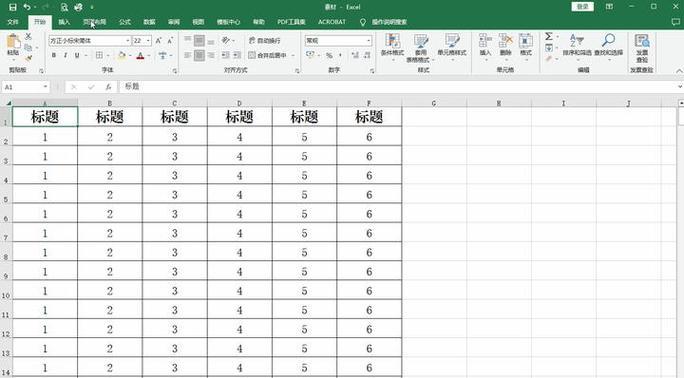Click the text orientation icon

(x=226, y=40)
